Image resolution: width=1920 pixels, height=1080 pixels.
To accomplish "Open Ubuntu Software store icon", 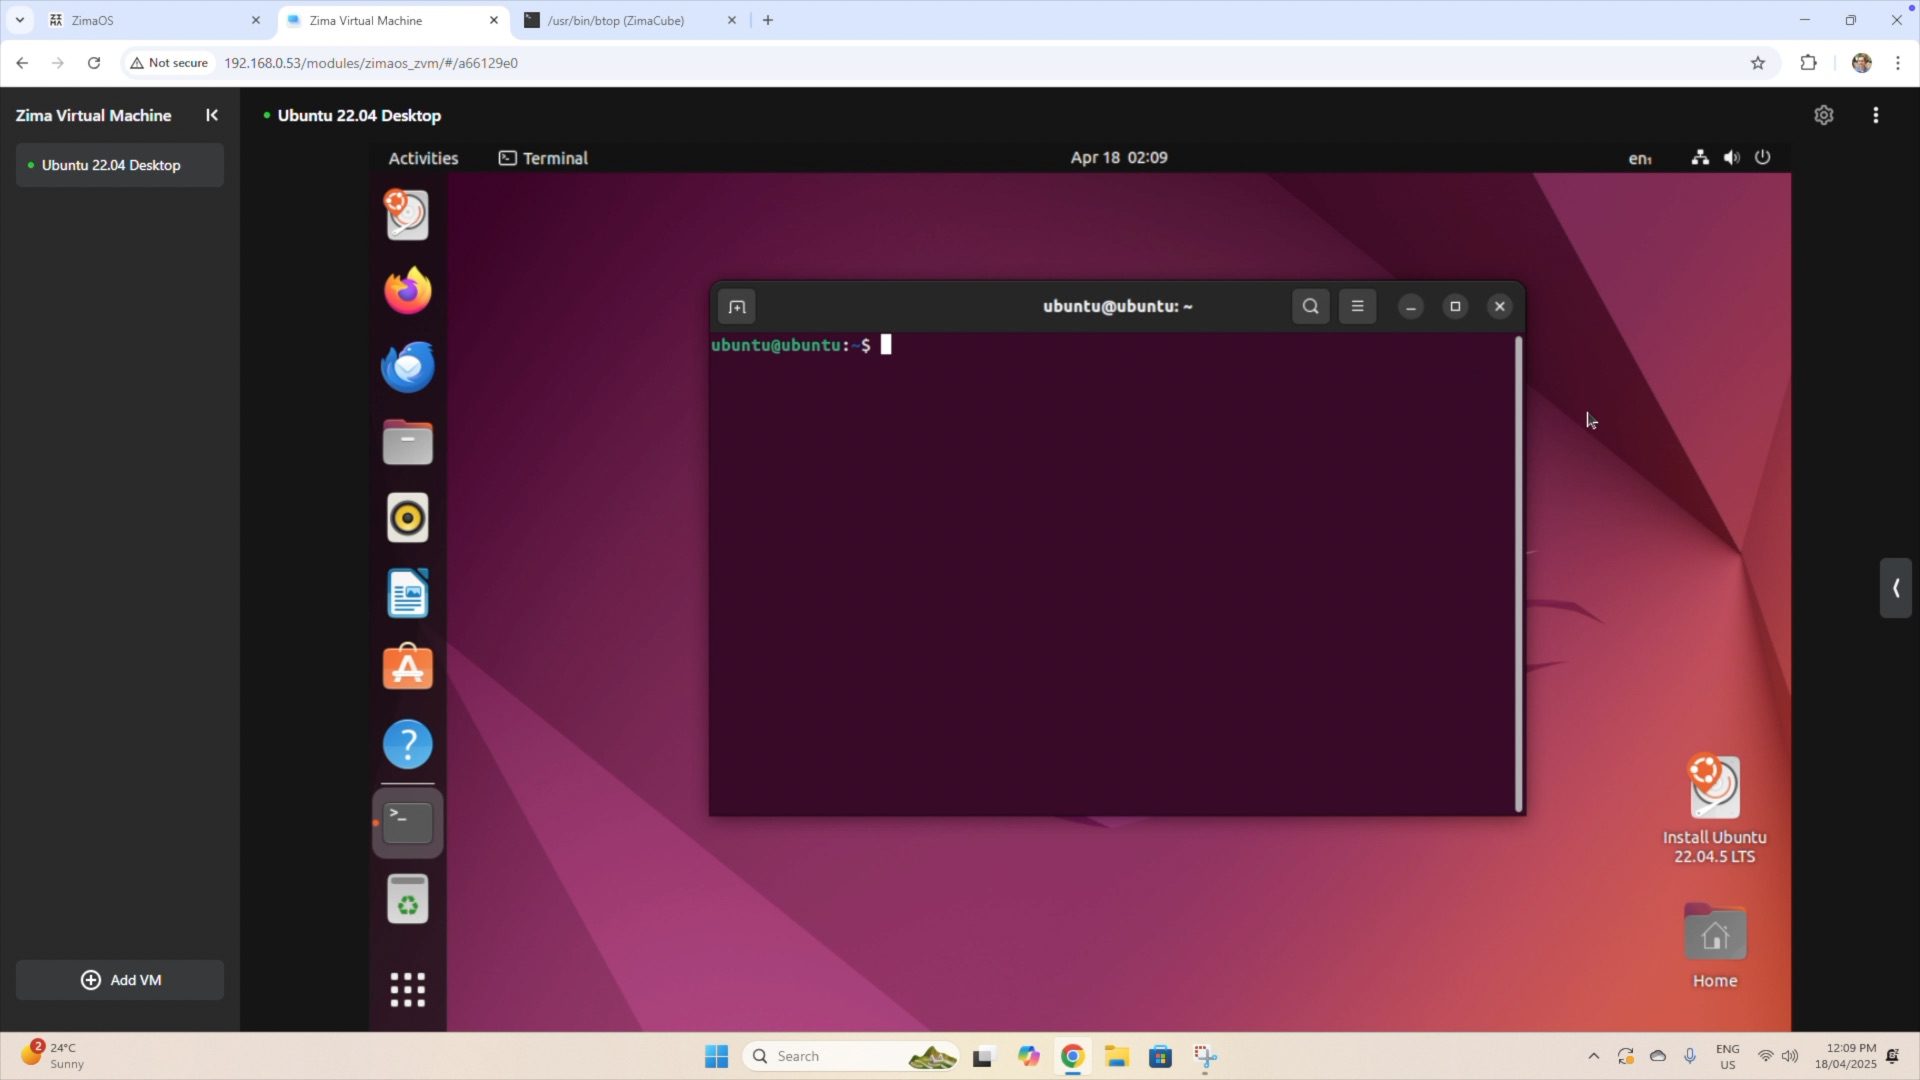I will tap(407, 668).
